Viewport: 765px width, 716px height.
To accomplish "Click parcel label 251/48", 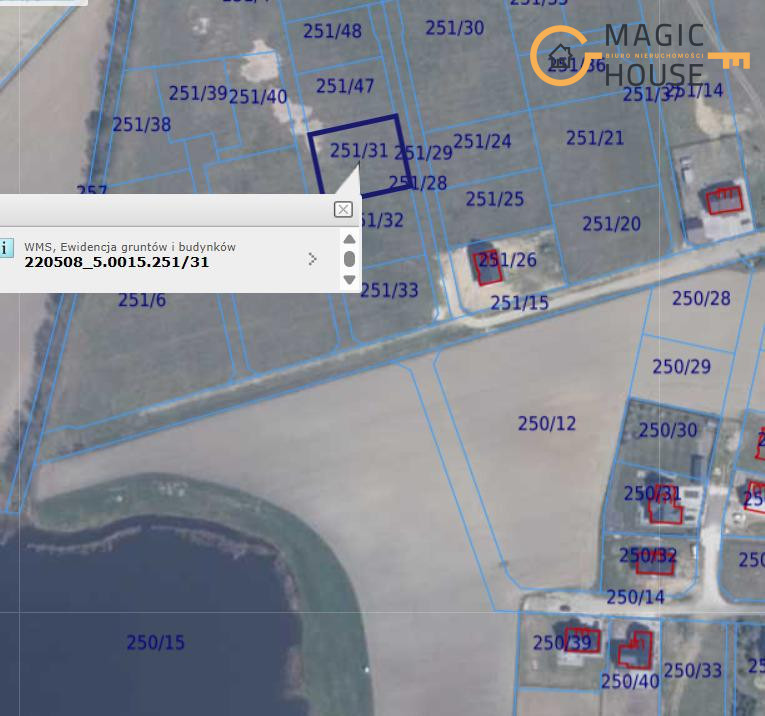I will (x=332, y=32).
